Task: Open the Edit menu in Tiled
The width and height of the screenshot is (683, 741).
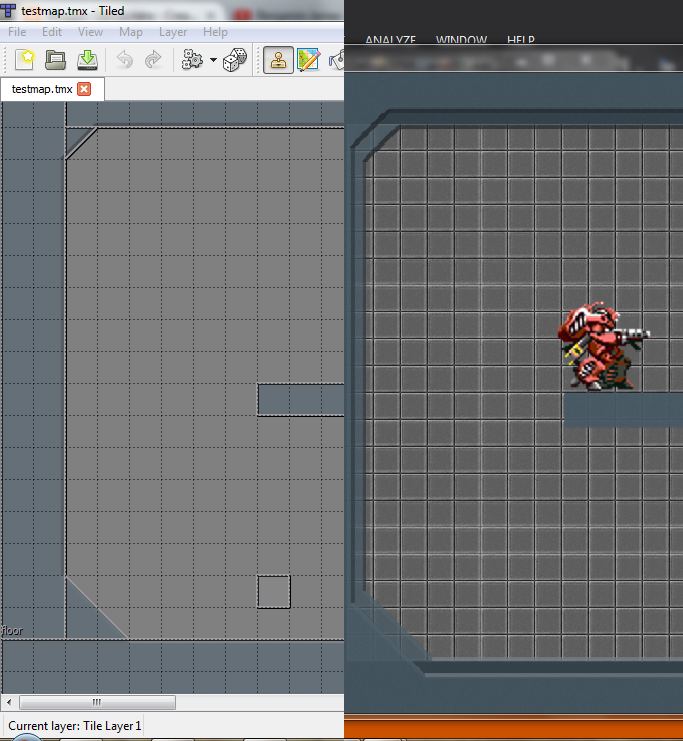Action: (52, 32)
